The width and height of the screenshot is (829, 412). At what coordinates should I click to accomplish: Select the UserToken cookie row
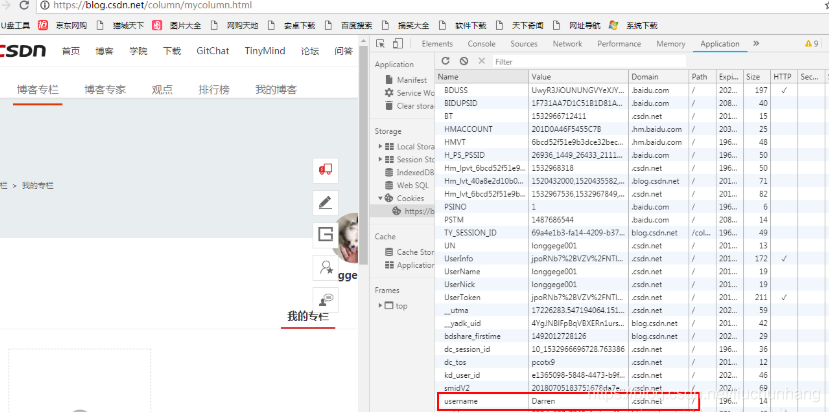(x=632, y=297)
